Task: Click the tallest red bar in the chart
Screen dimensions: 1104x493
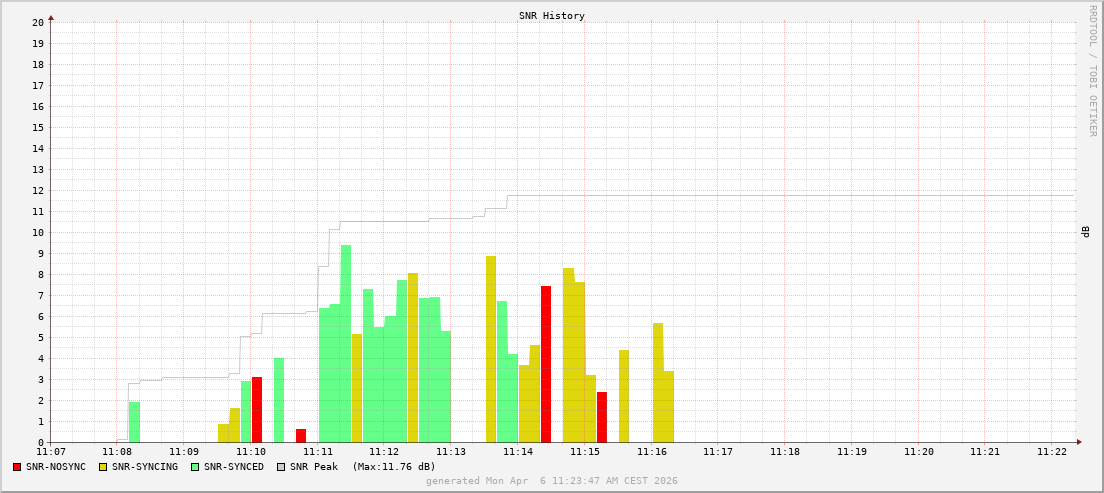Action: coord(546,364)
